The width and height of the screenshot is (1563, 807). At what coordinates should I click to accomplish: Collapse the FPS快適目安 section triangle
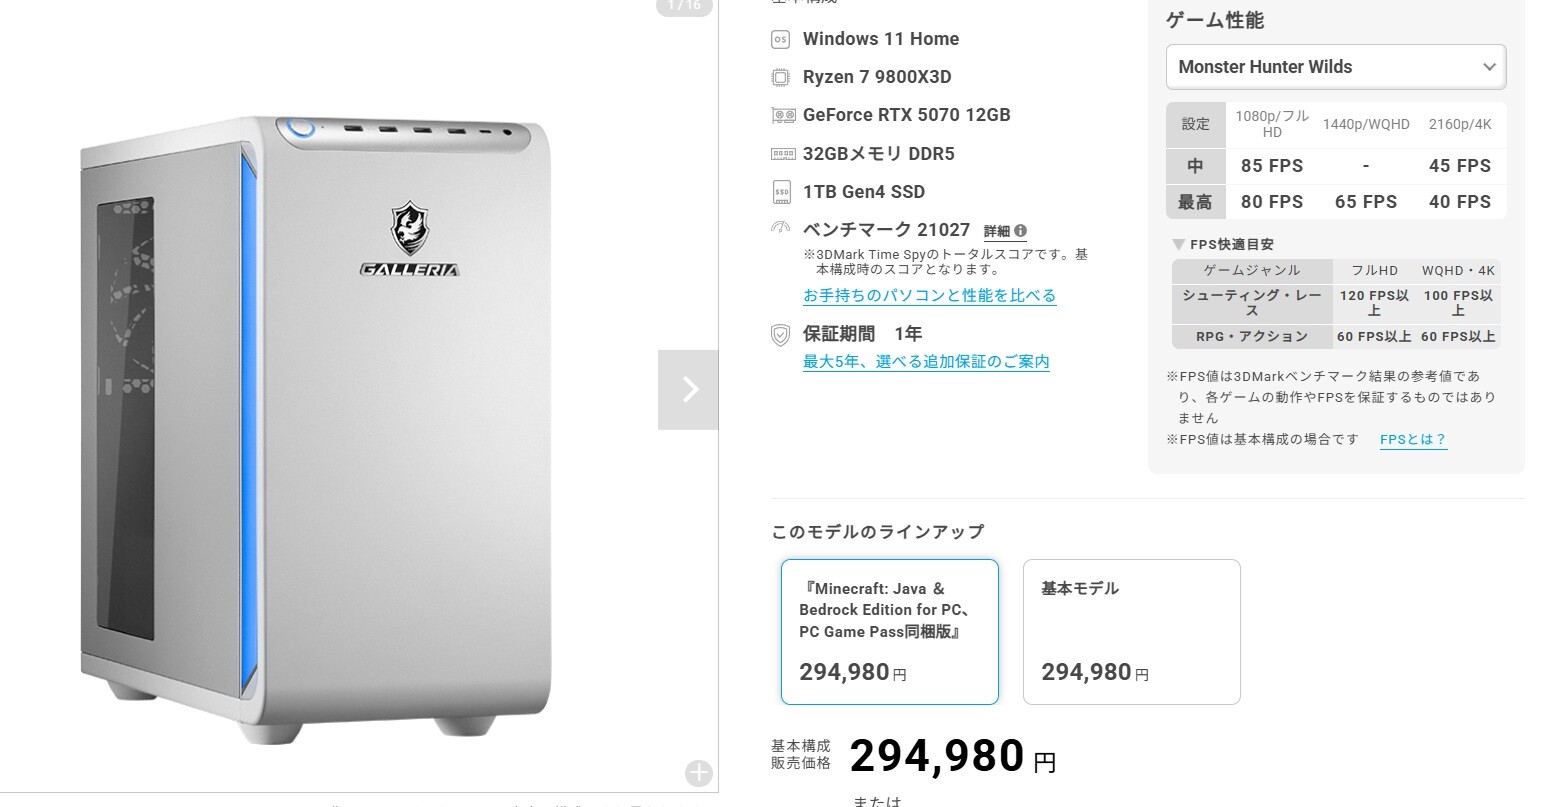[1178, 244]
